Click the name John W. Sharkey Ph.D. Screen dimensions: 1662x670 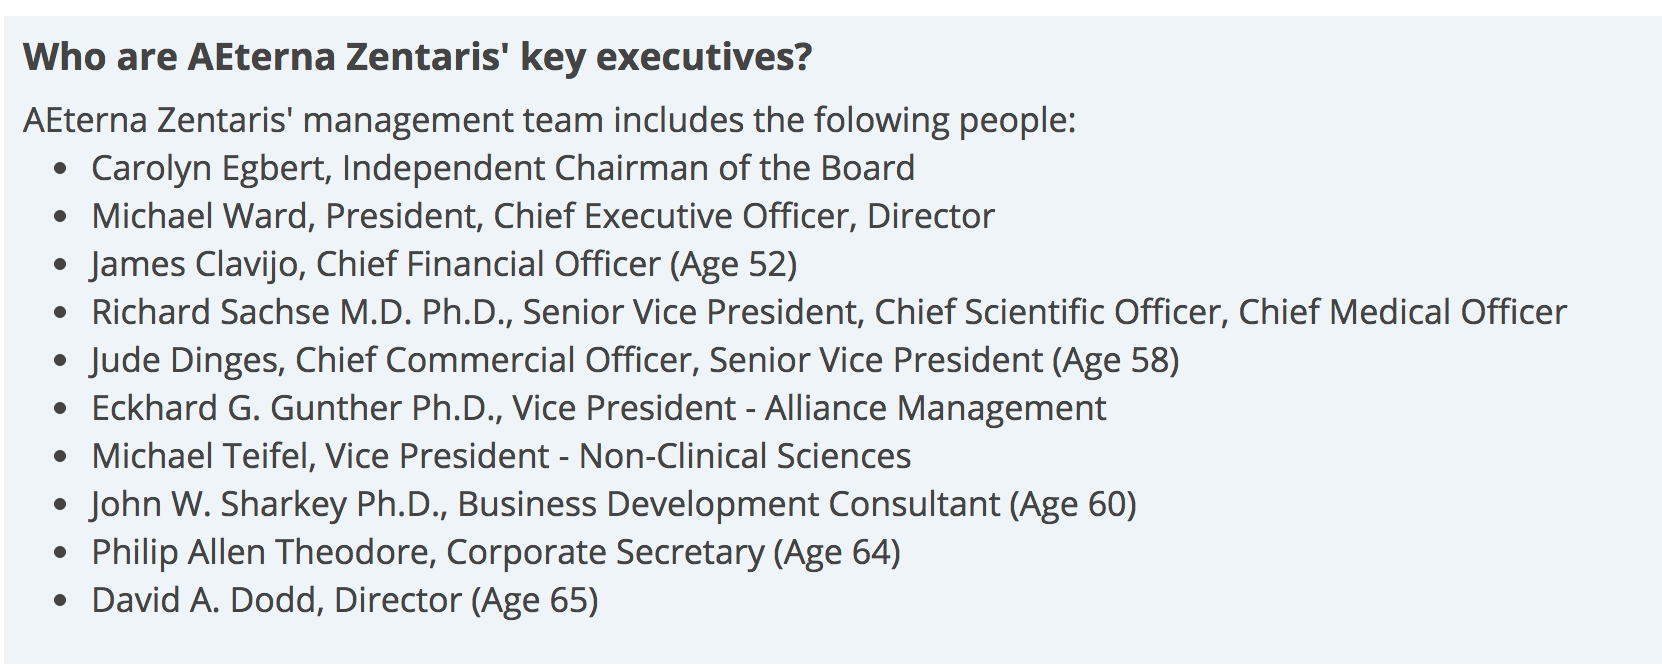(267, 504)
